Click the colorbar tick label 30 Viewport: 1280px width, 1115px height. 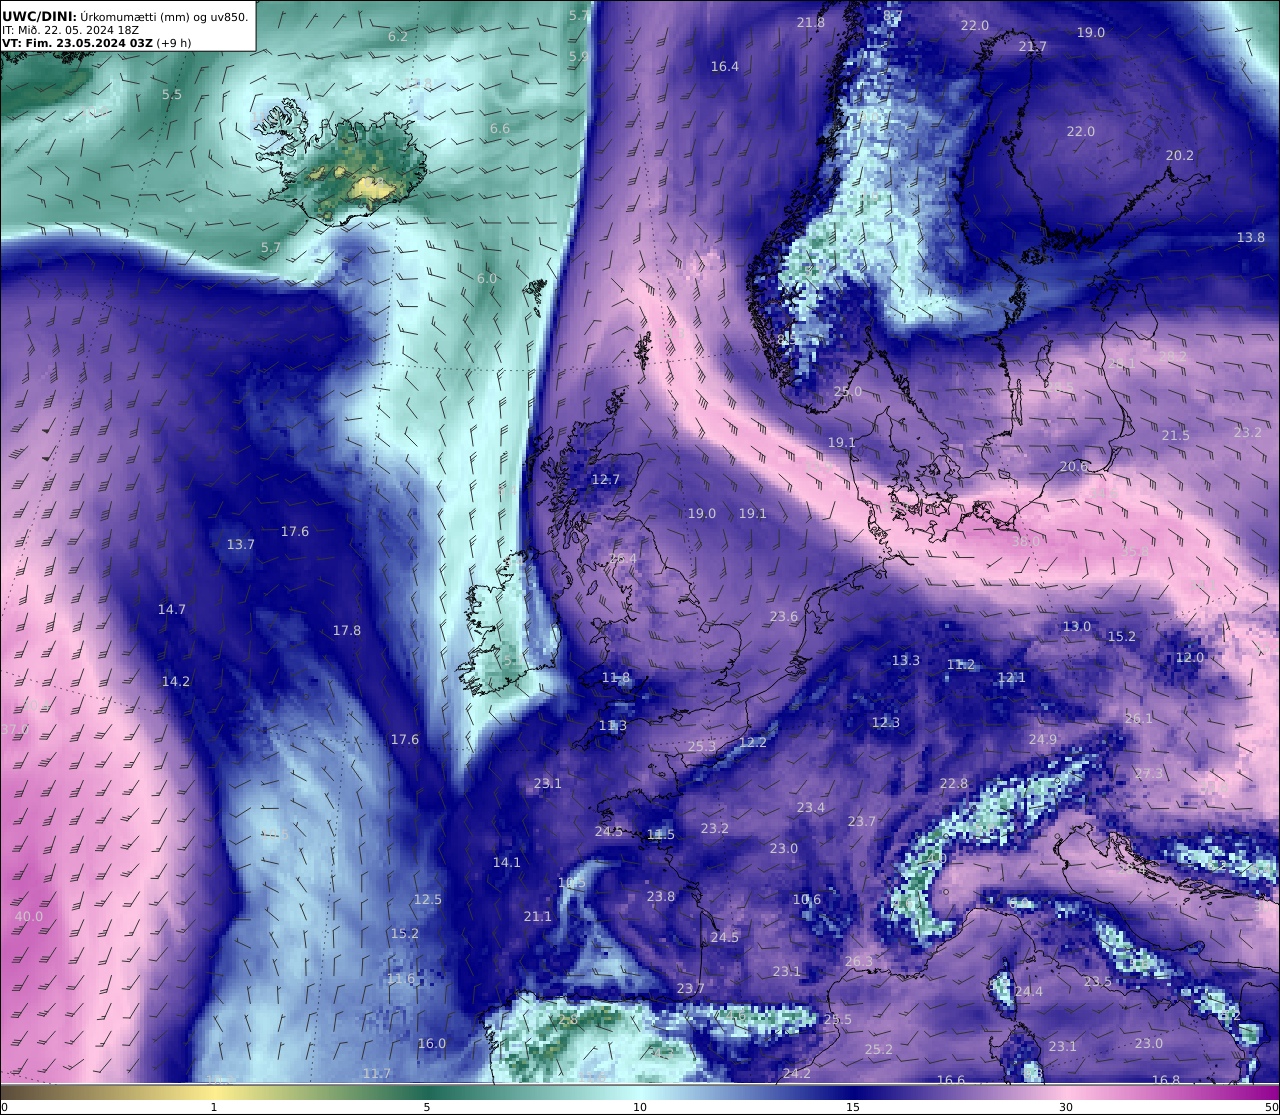coord(1066,1107)
